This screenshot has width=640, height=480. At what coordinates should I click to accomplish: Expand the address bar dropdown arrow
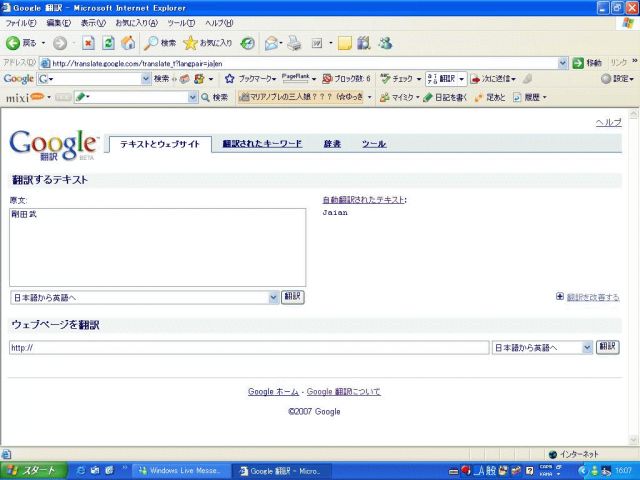point(563,63)
